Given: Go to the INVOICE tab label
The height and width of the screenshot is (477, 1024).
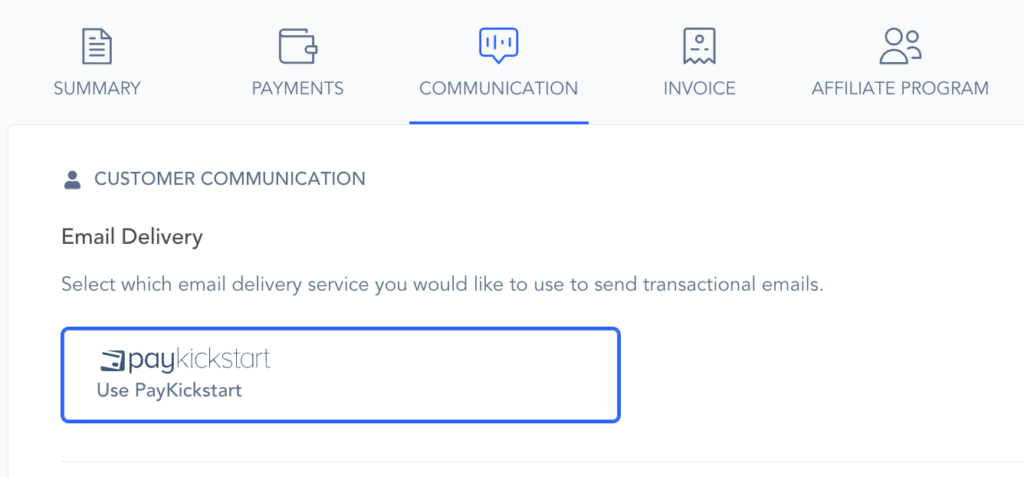Looking at the screenshot, I should 699,88.
